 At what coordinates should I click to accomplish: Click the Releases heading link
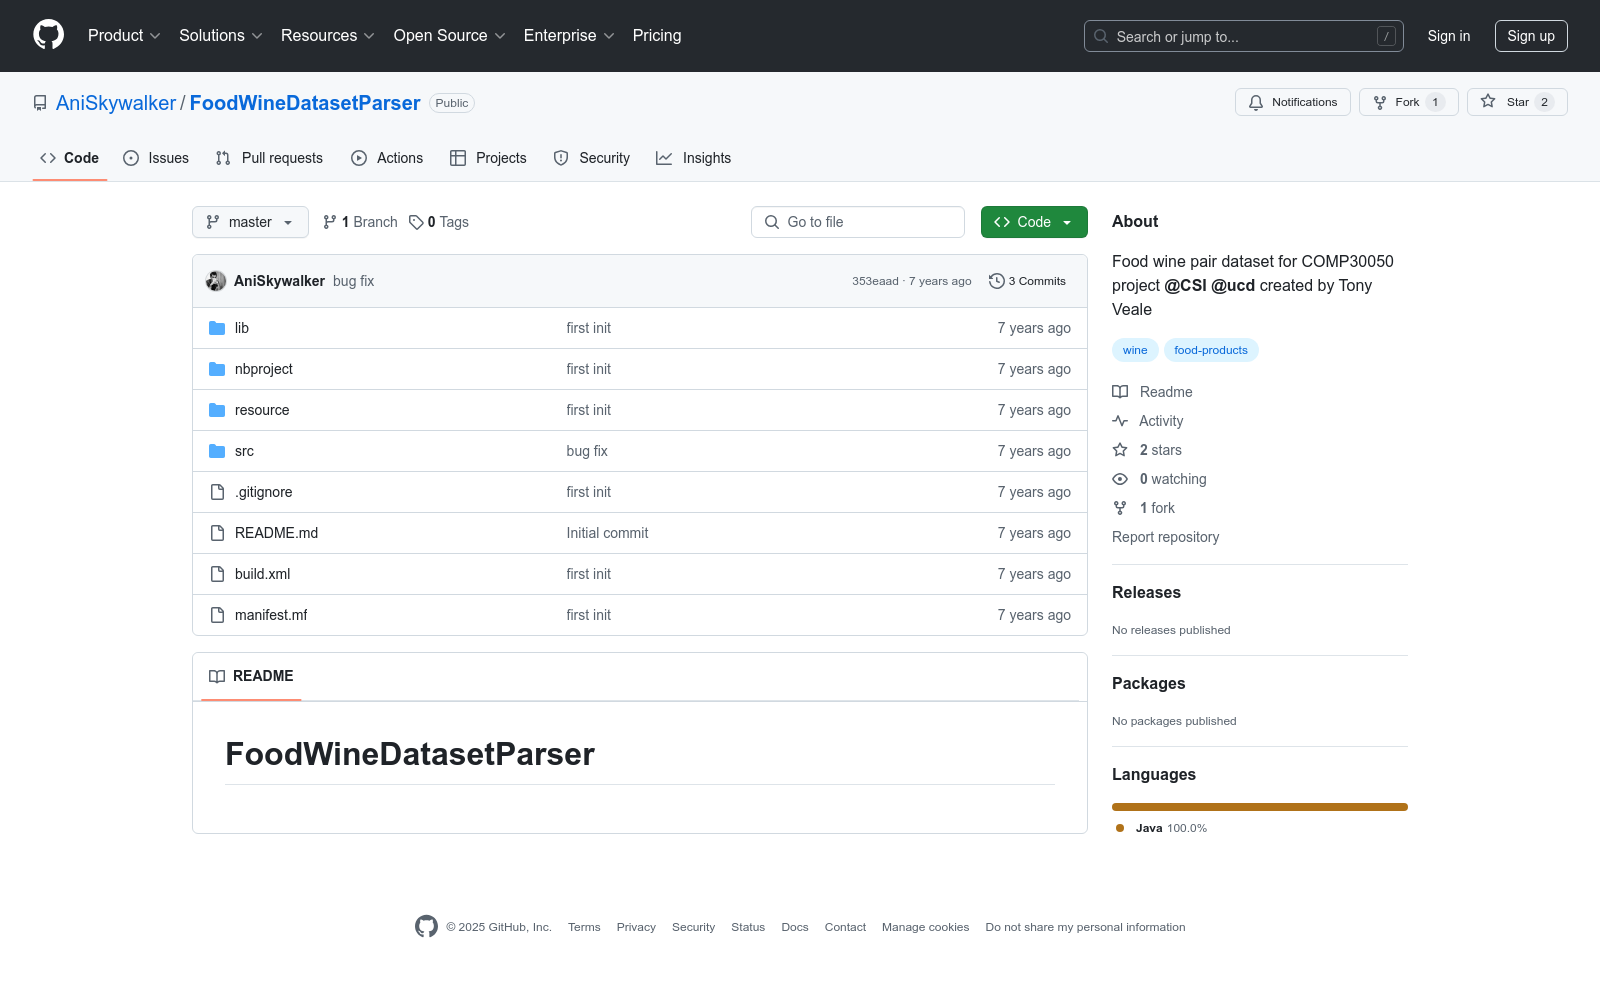click(x=1146, y=592)
